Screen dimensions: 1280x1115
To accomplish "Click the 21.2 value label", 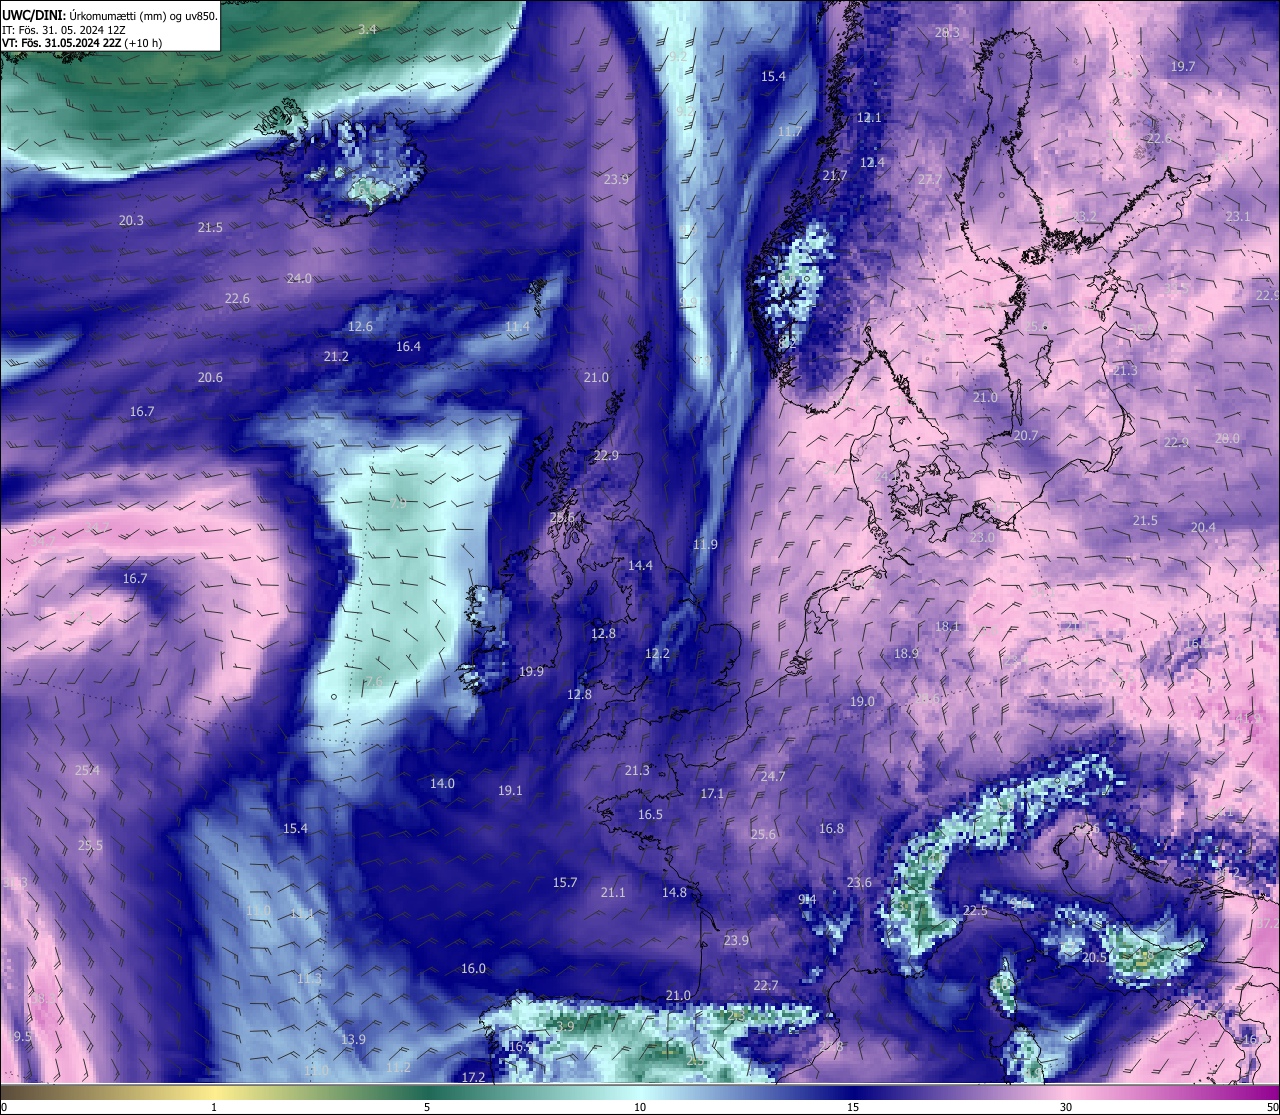I will pyautogui.click(x=336, y=357).
